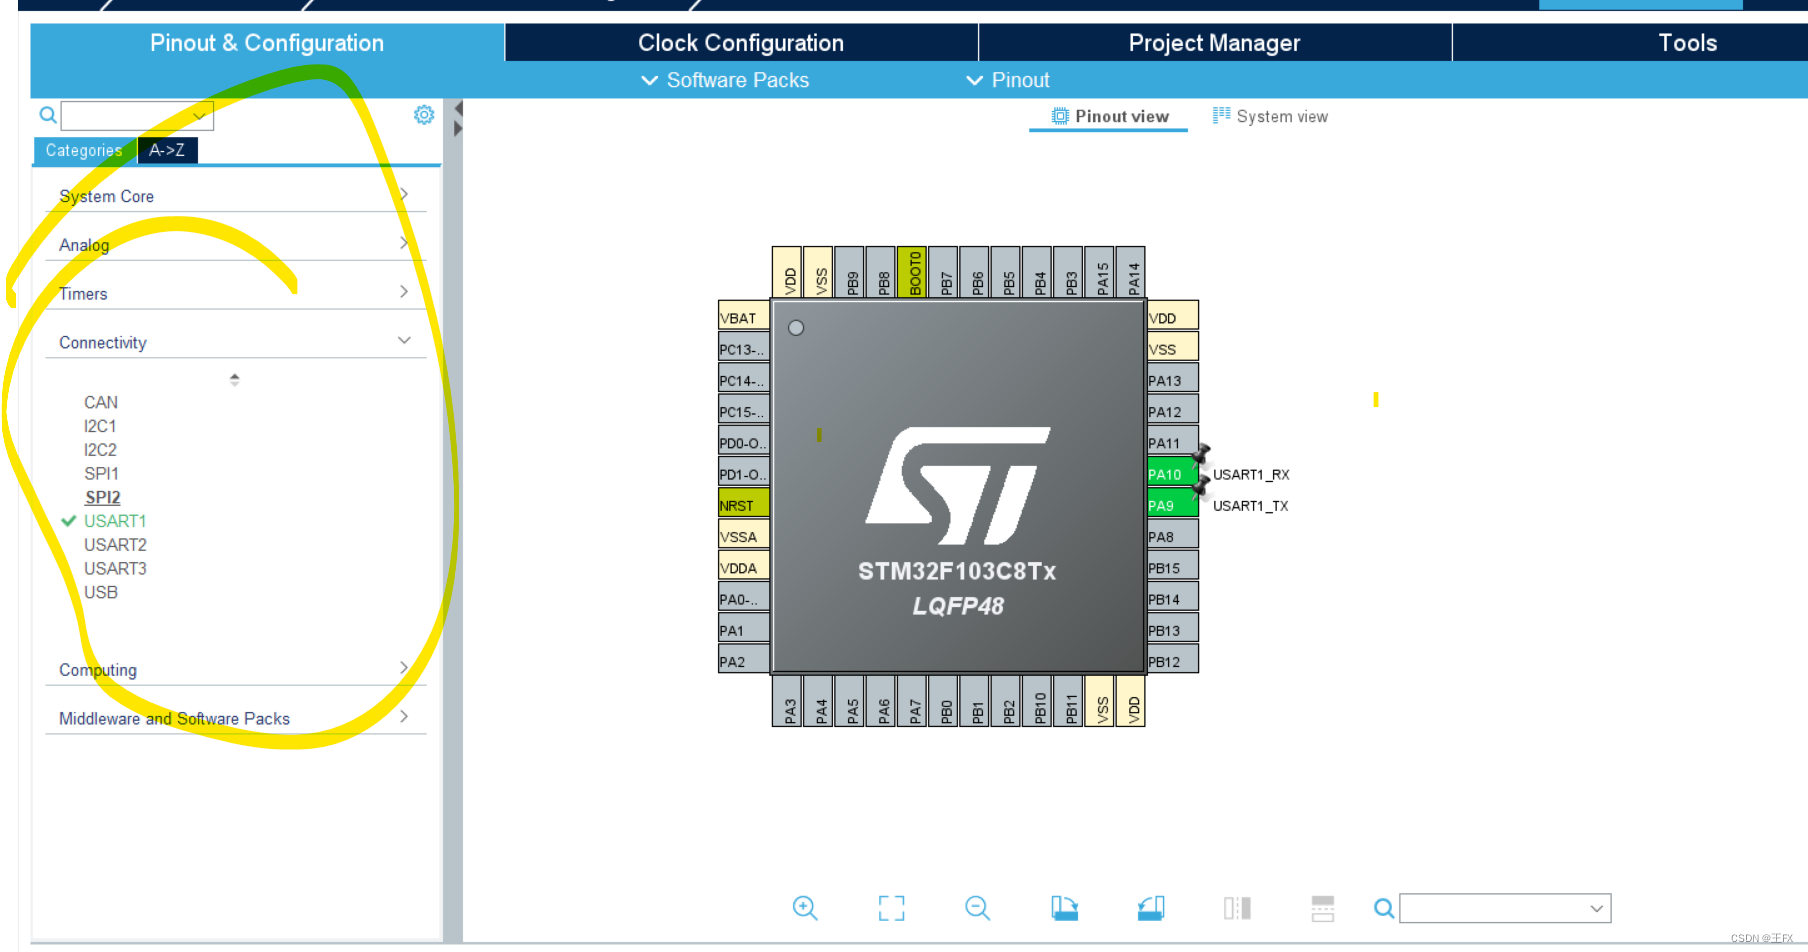Switch to System view

[1270, 116]
